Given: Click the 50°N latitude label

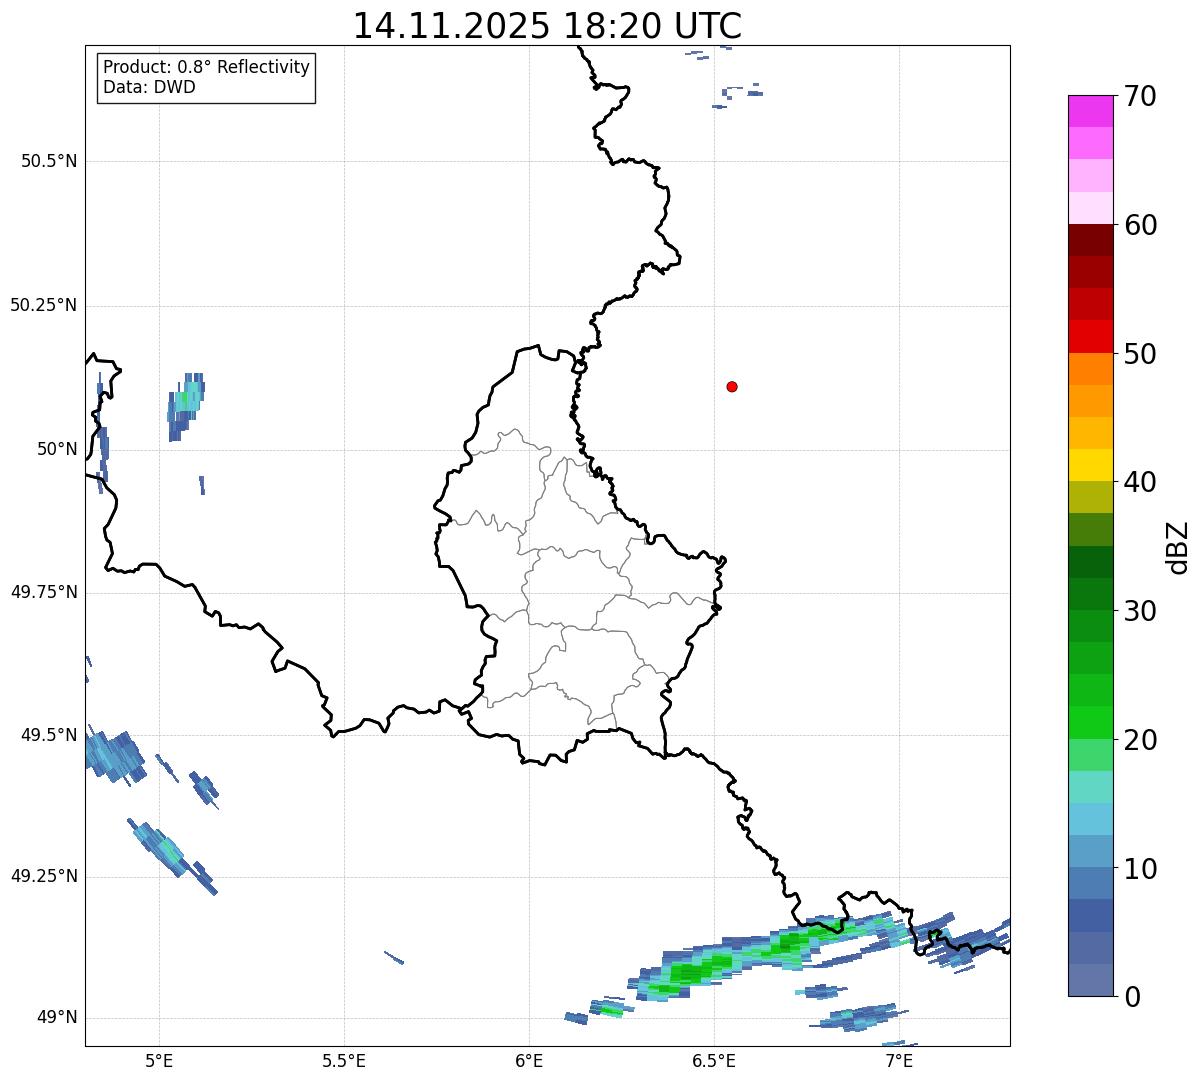Looking at the screenshot, I should tap(57, 449).
